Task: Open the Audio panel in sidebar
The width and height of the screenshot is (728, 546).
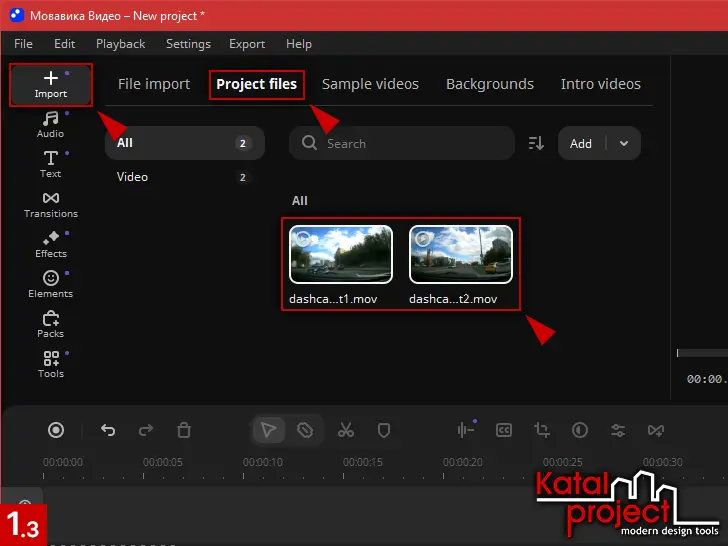Action: 50,124
